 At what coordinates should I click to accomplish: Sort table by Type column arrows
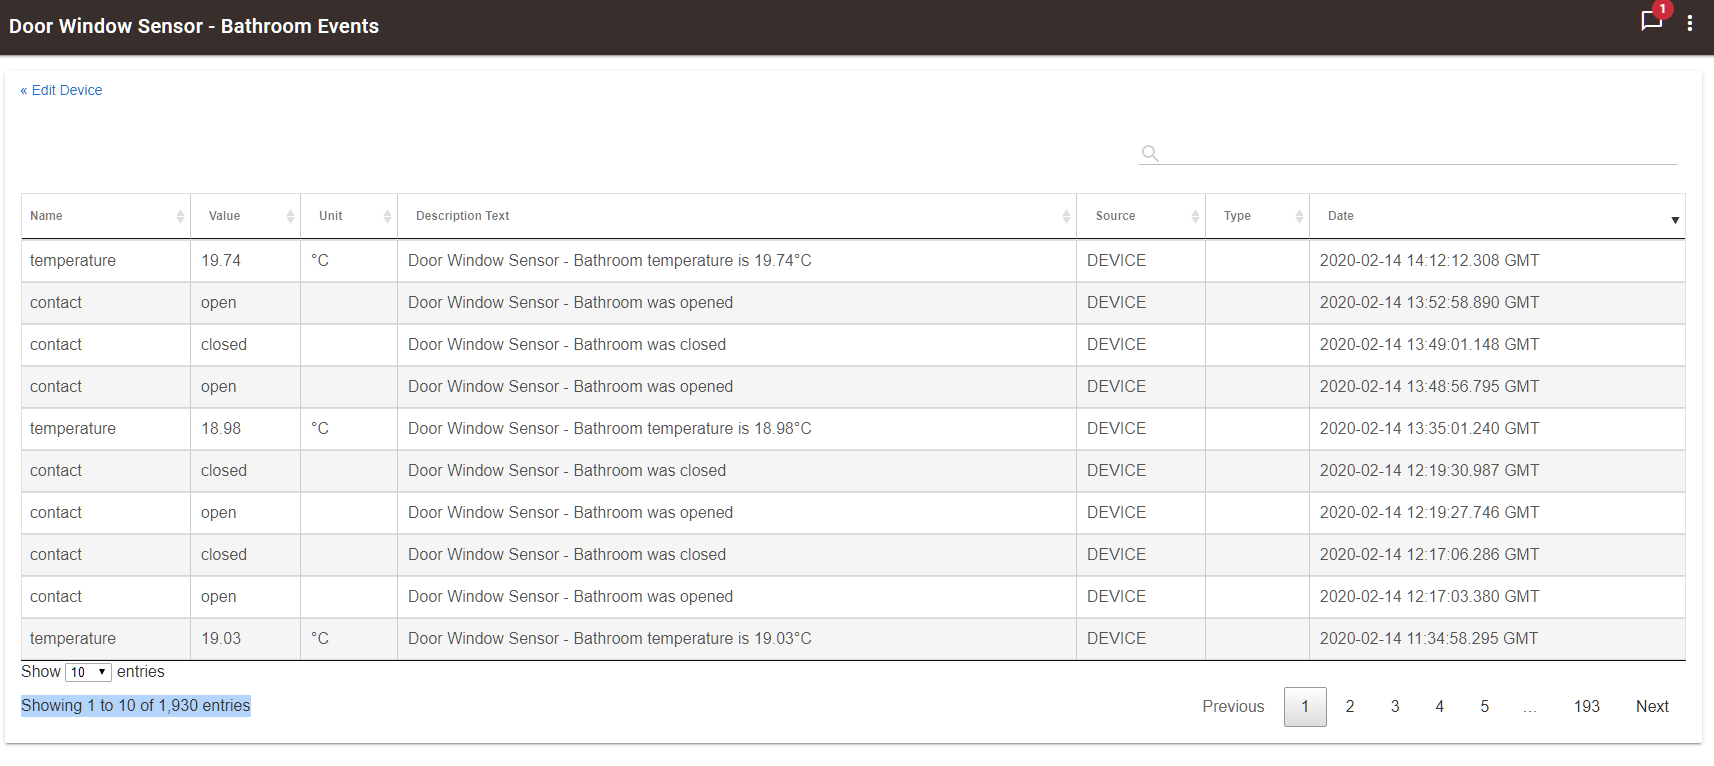click(1299, 216)
